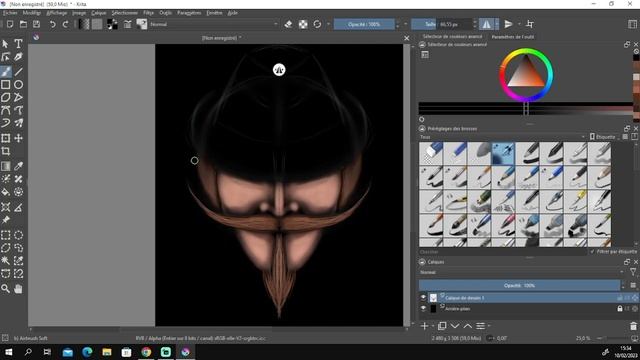The width and height of the screenshot is (640, 360).
Task: Select the Transform tool
Action: [6, 138]
